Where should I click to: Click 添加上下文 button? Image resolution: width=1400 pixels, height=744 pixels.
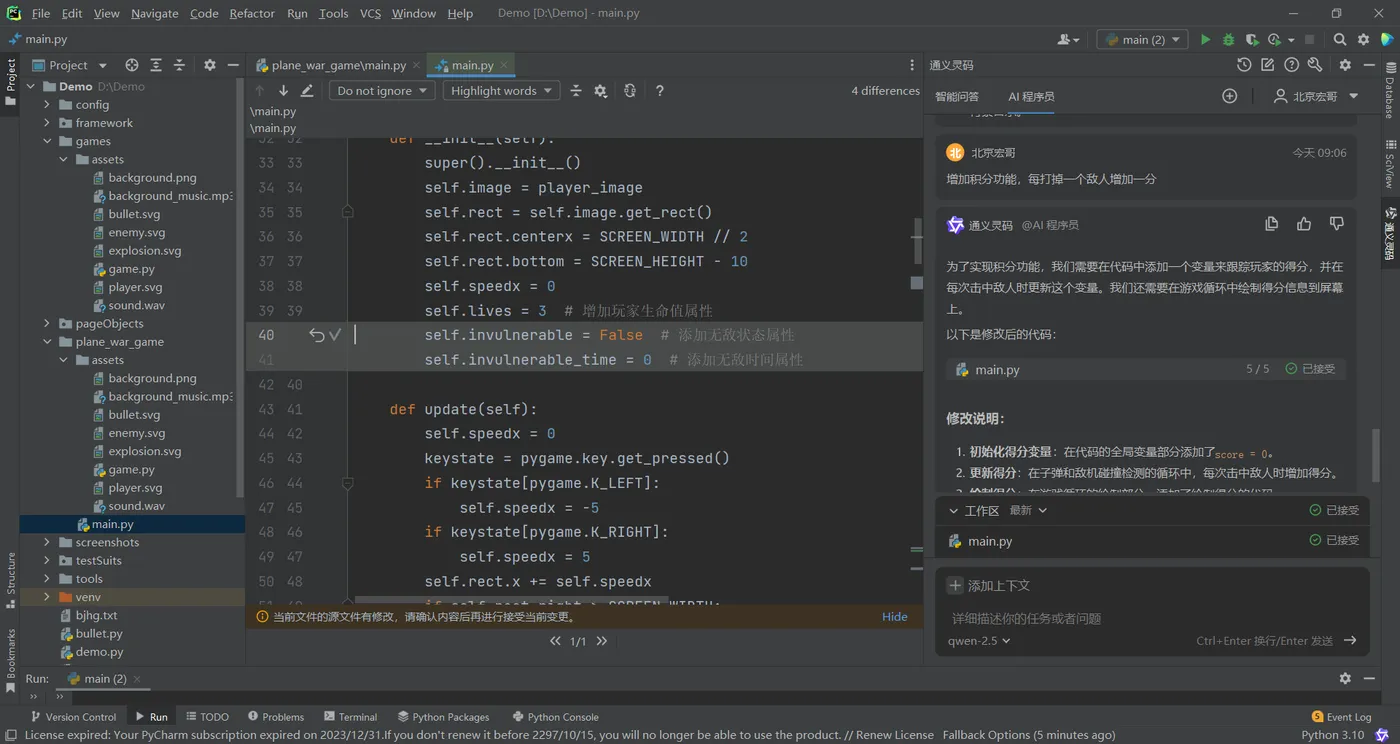pos(989,586)
